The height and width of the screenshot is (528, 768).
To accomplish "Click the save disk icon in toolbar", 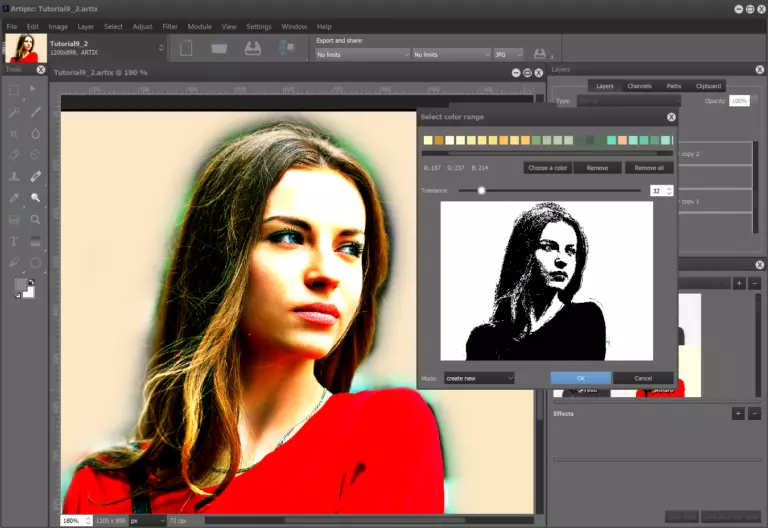I will (253, 48).
